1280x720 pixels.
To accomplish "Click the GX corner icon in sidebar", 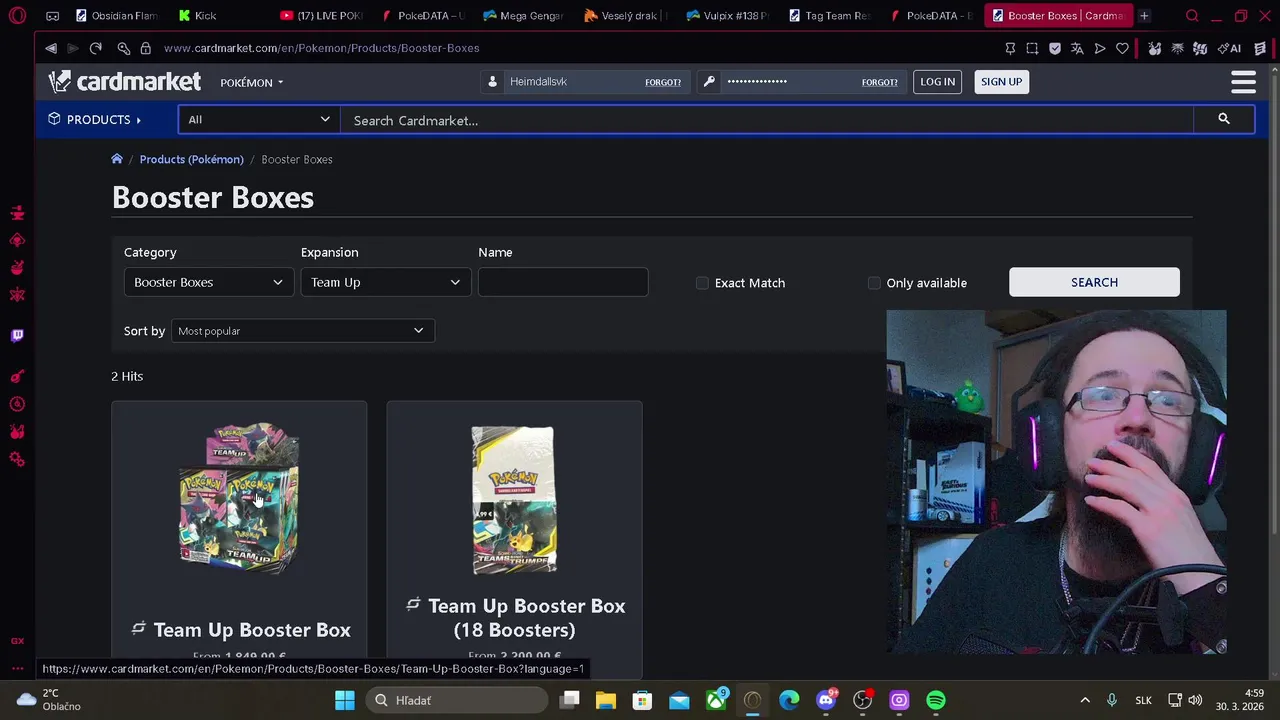I will 17,641.
